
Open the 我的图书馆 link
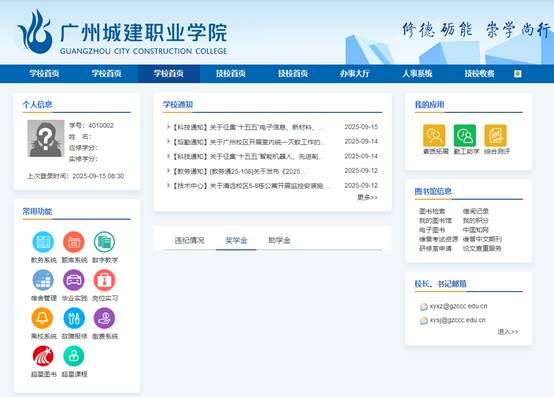click(435, 220)
